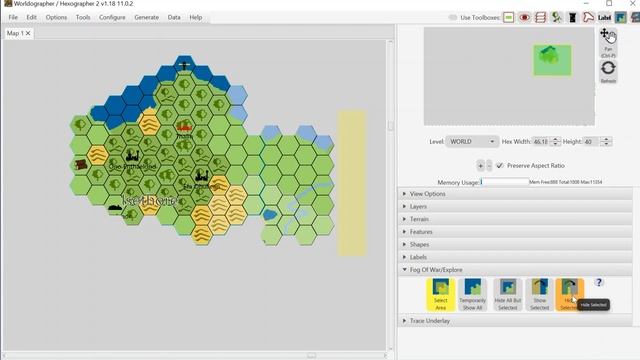Open the Level WORLD dropdown
Image resolution: width=640 pixels, height=360 pixels.
[472, 142]
